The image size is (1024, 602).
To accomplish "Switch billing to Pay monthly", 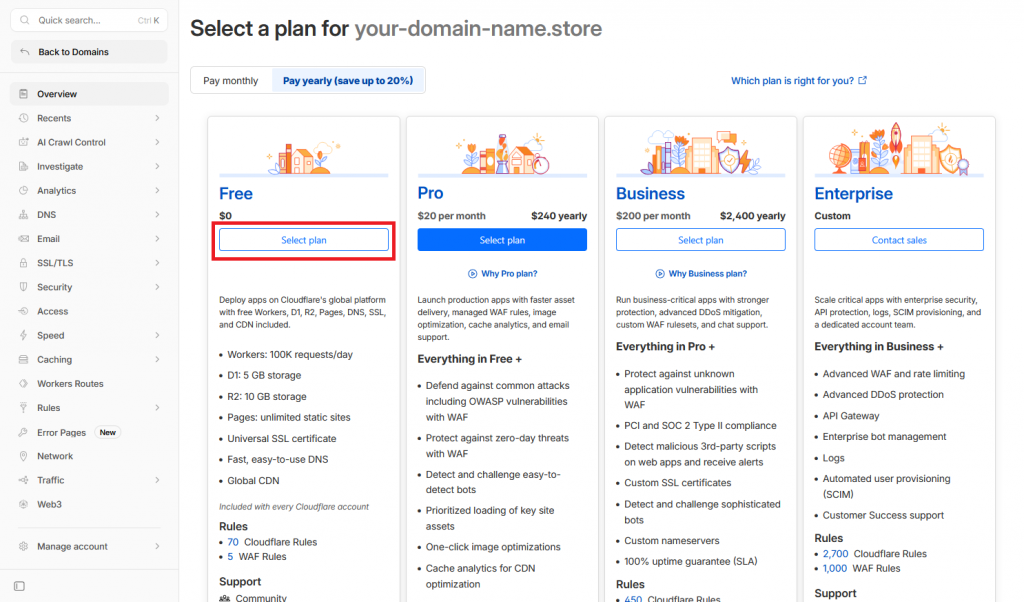I will (x=231, y=81).
